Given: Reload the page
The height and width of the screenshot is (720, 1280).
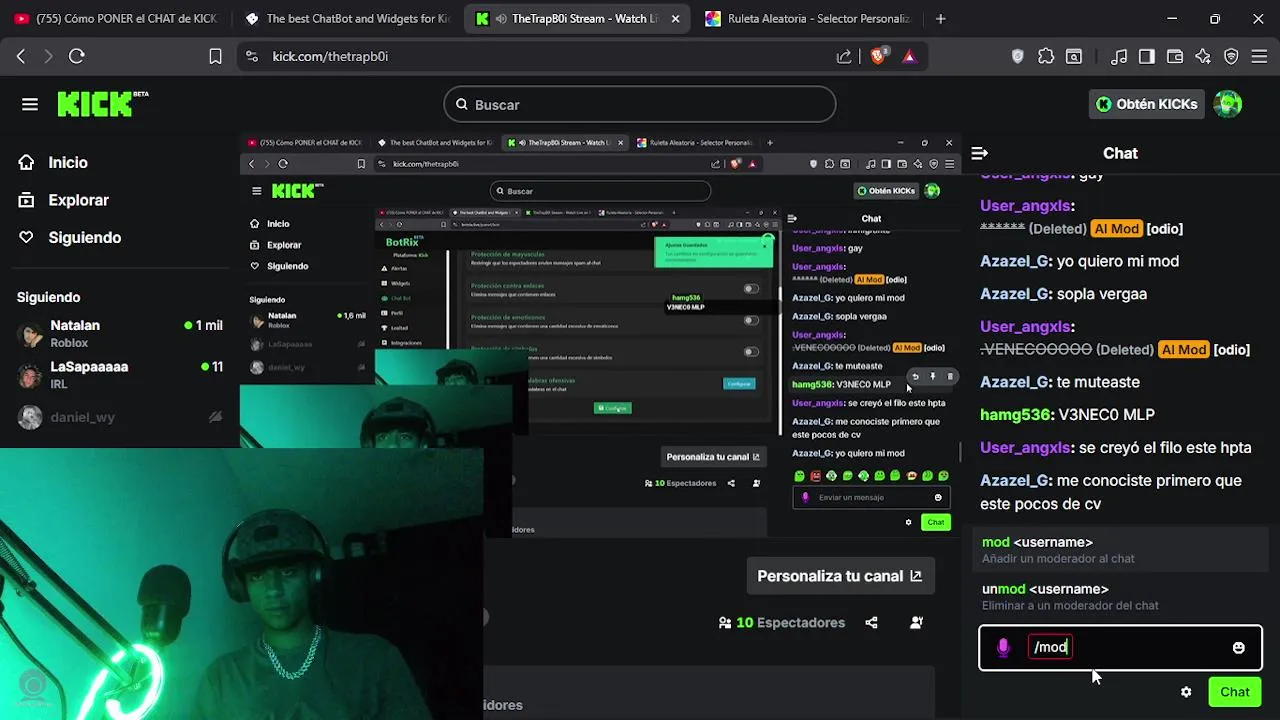Looking at the screenshot, I should click(77, 57).
